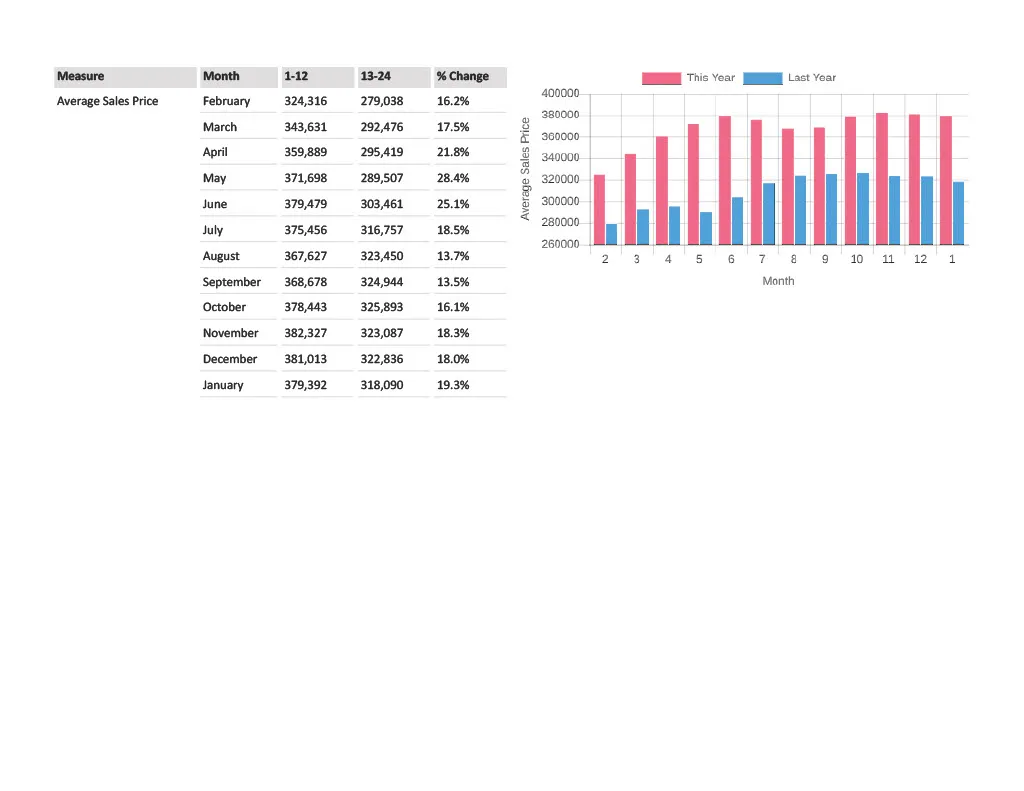Toggle the Last Year legend label
1024x791 pixels.
pyautogui.click(x=811, y=78)
